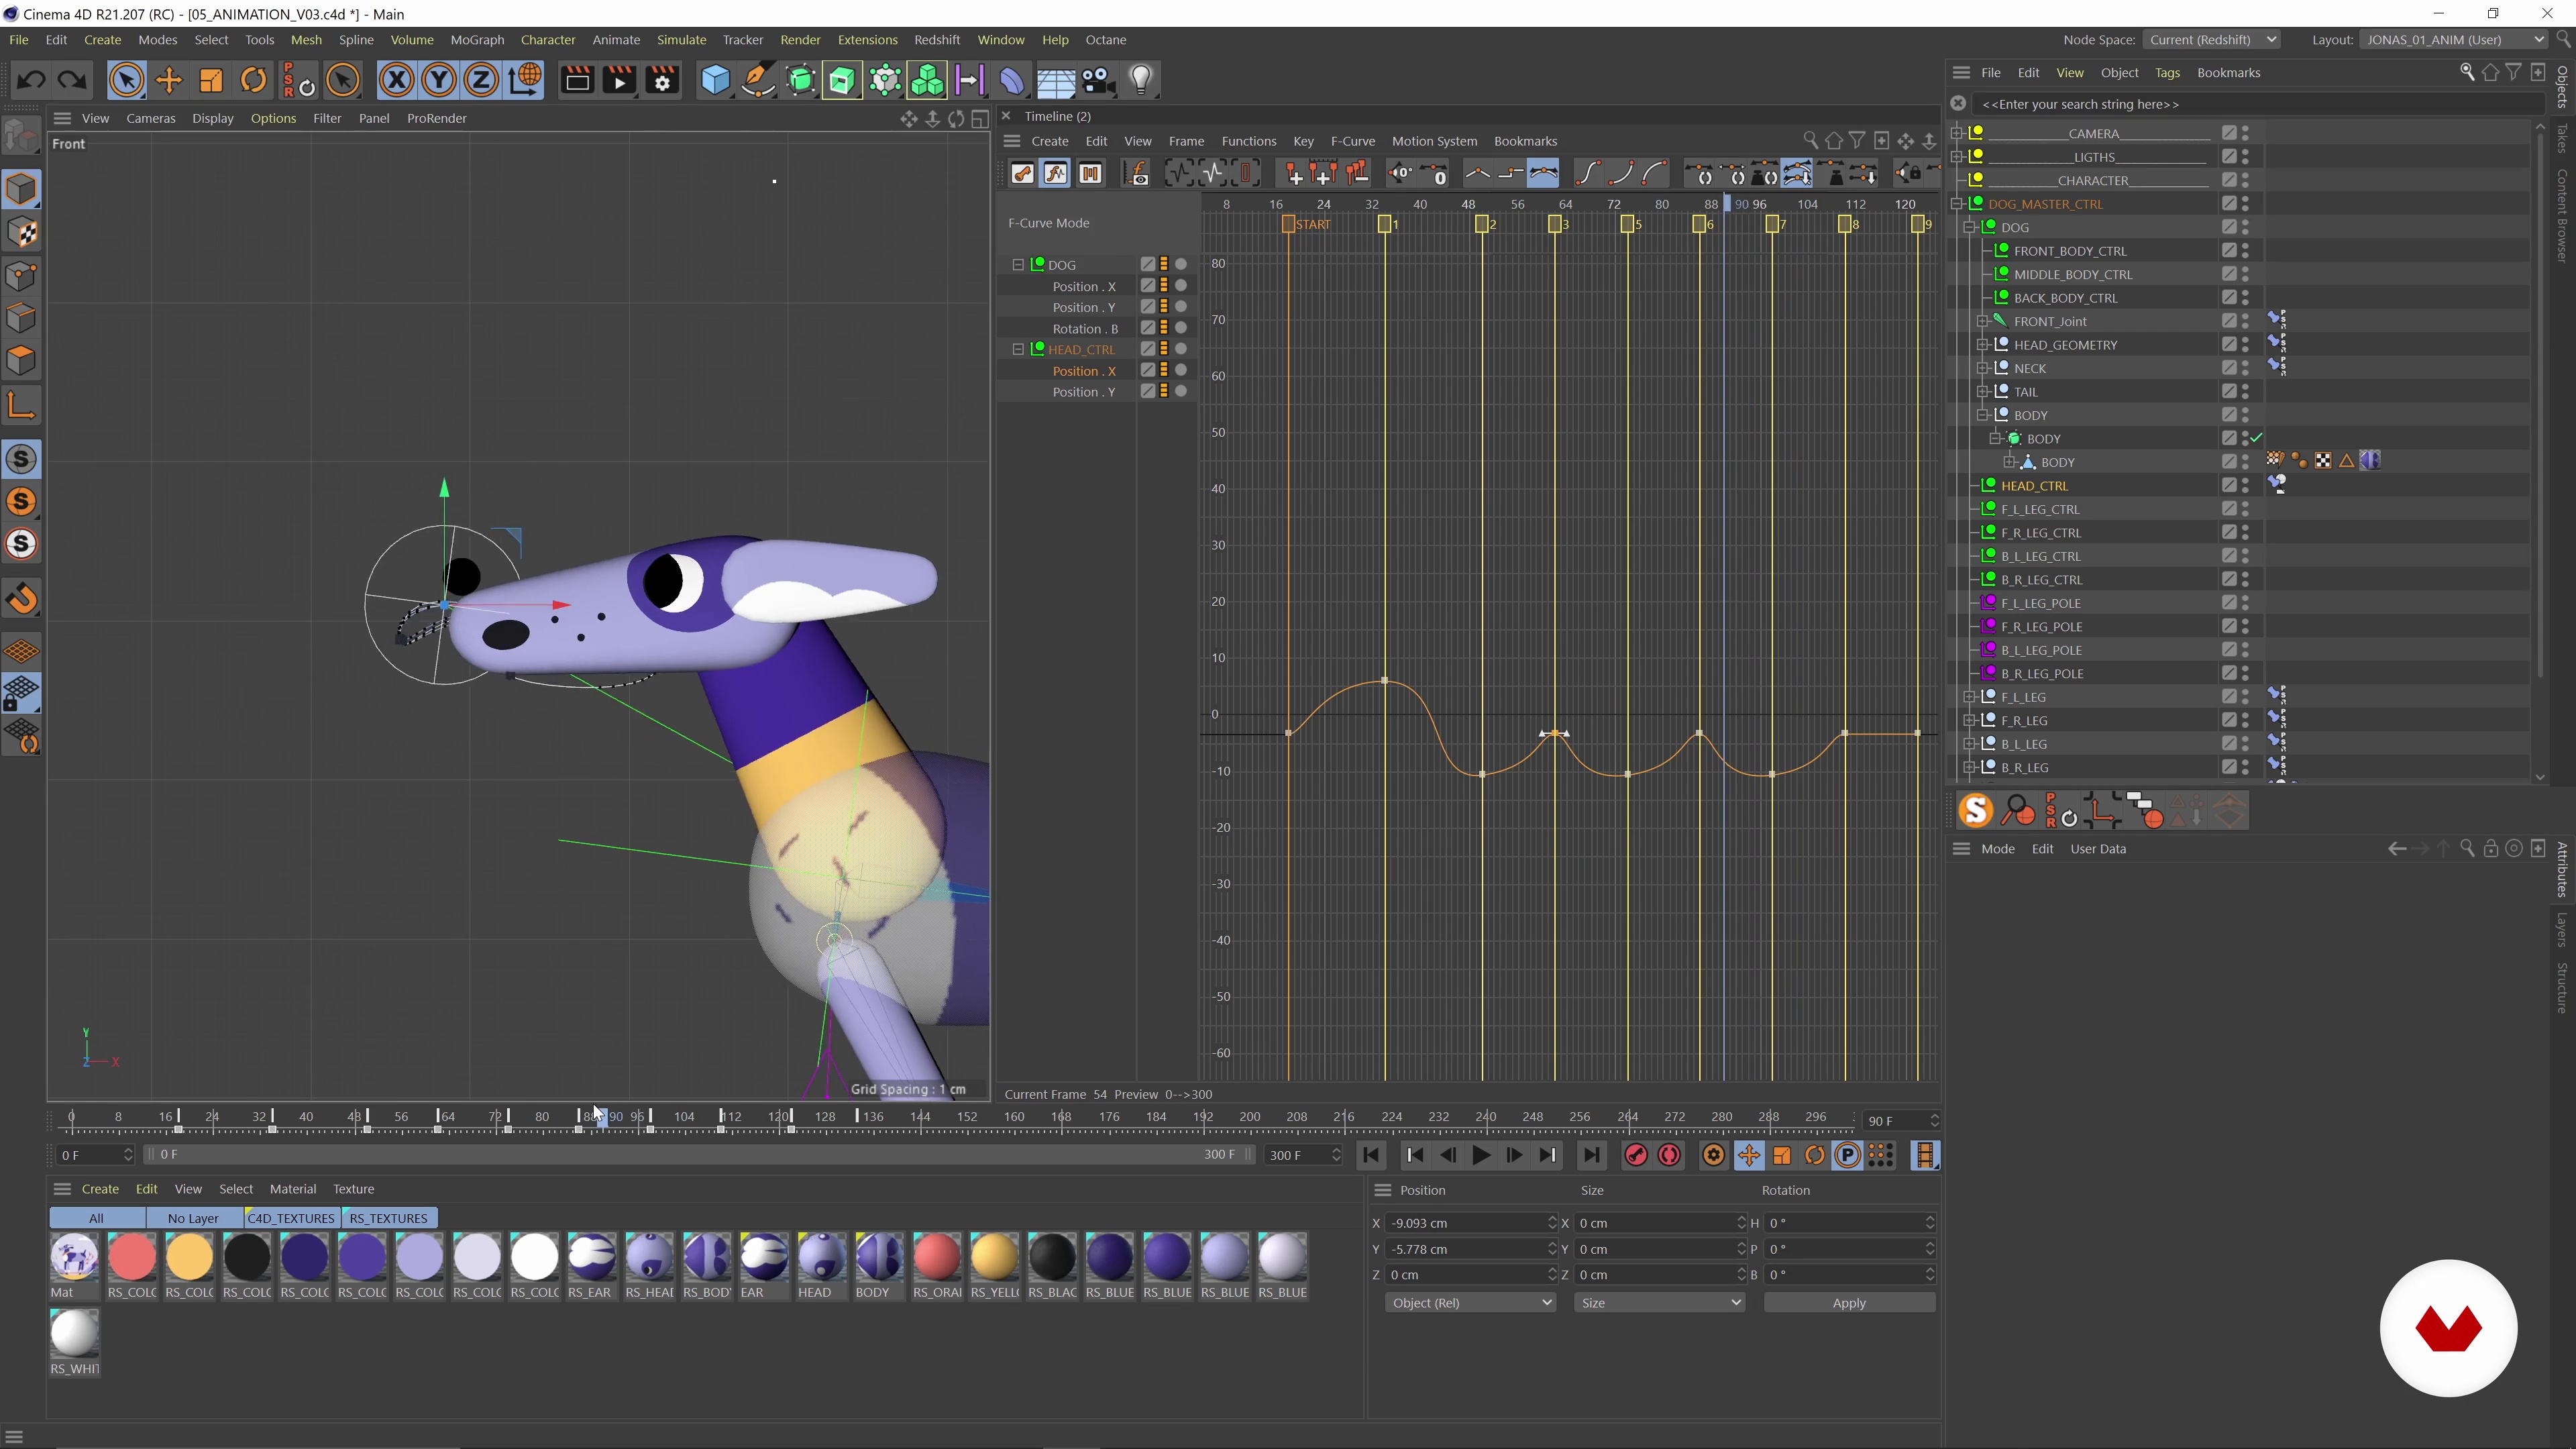Toggle X axis lock icon
This screenshot has width=2576, height=1449.
pyautogui.click(x=397, y=80)
